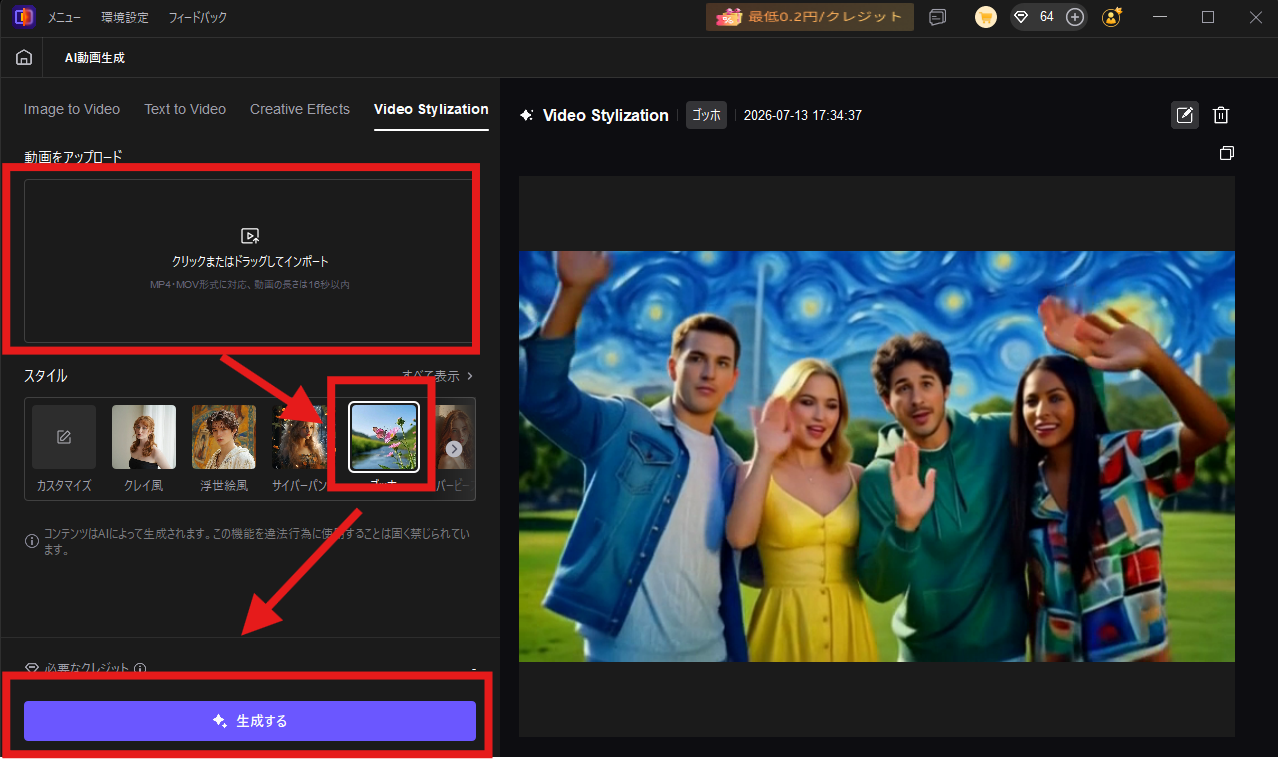1278x759 pixels.
Task: Click the video upload import area
Action: point(248,261)
